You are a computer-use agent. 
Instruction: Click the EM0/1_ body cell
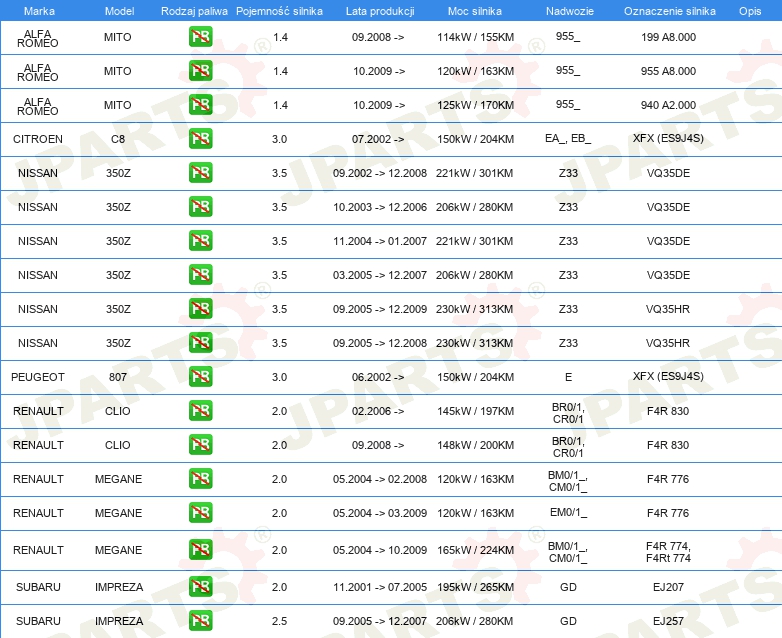coord(568,512)
